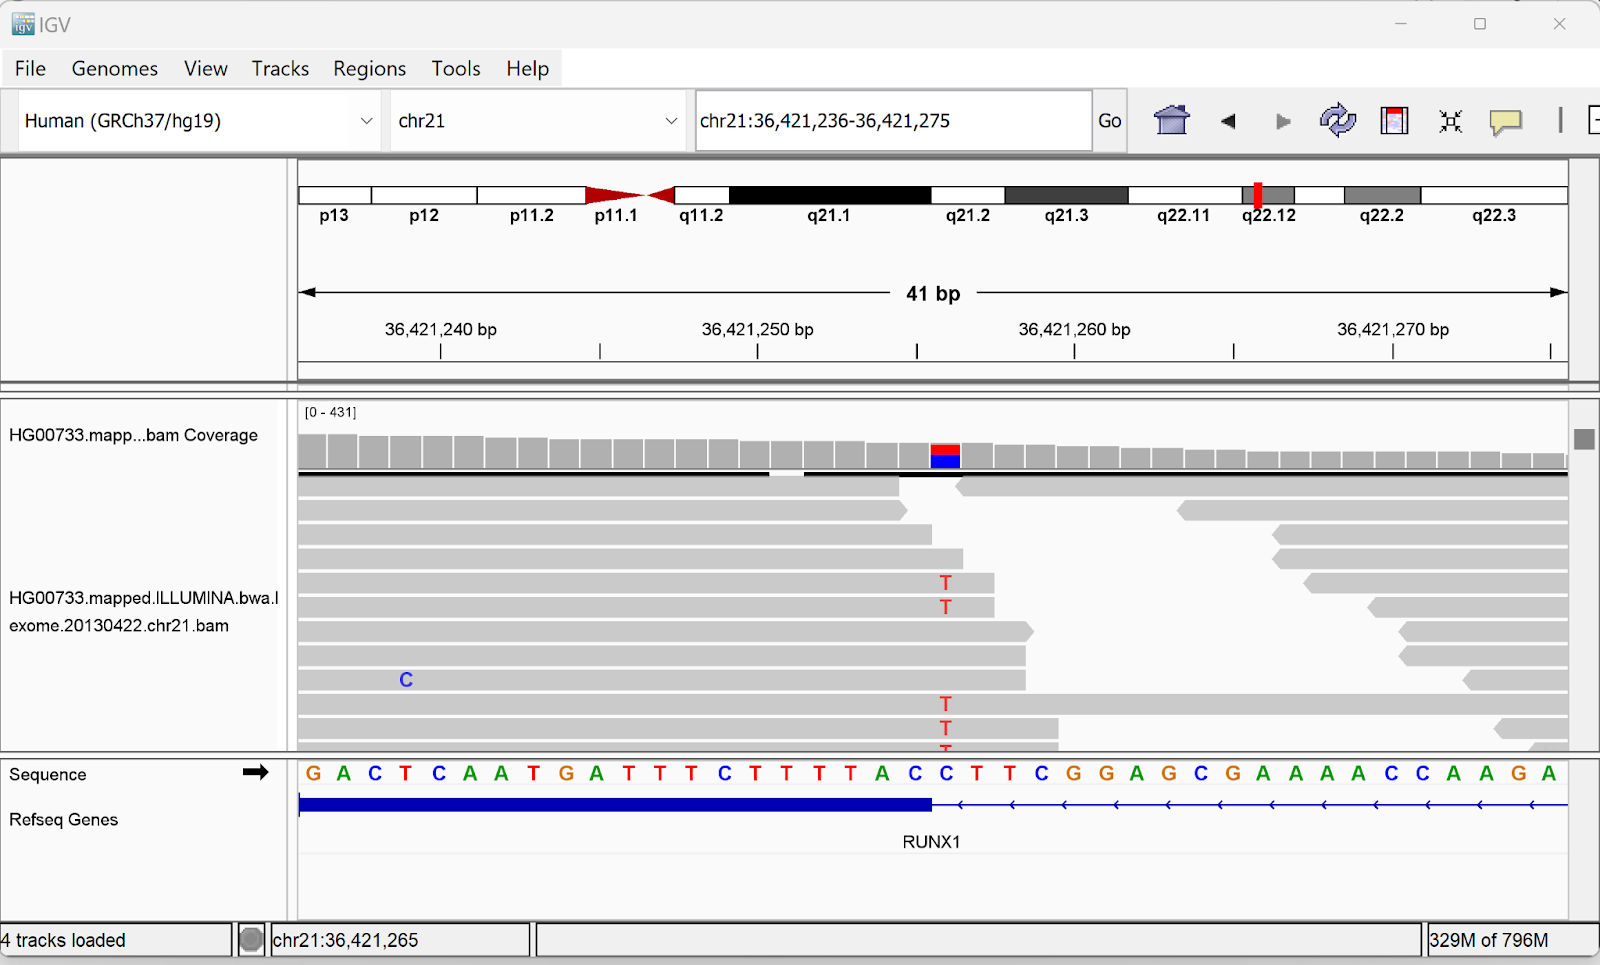Click the q21.1 band on chromosome ideogram
Screen dimensions: 1600x965
(829, 195)
